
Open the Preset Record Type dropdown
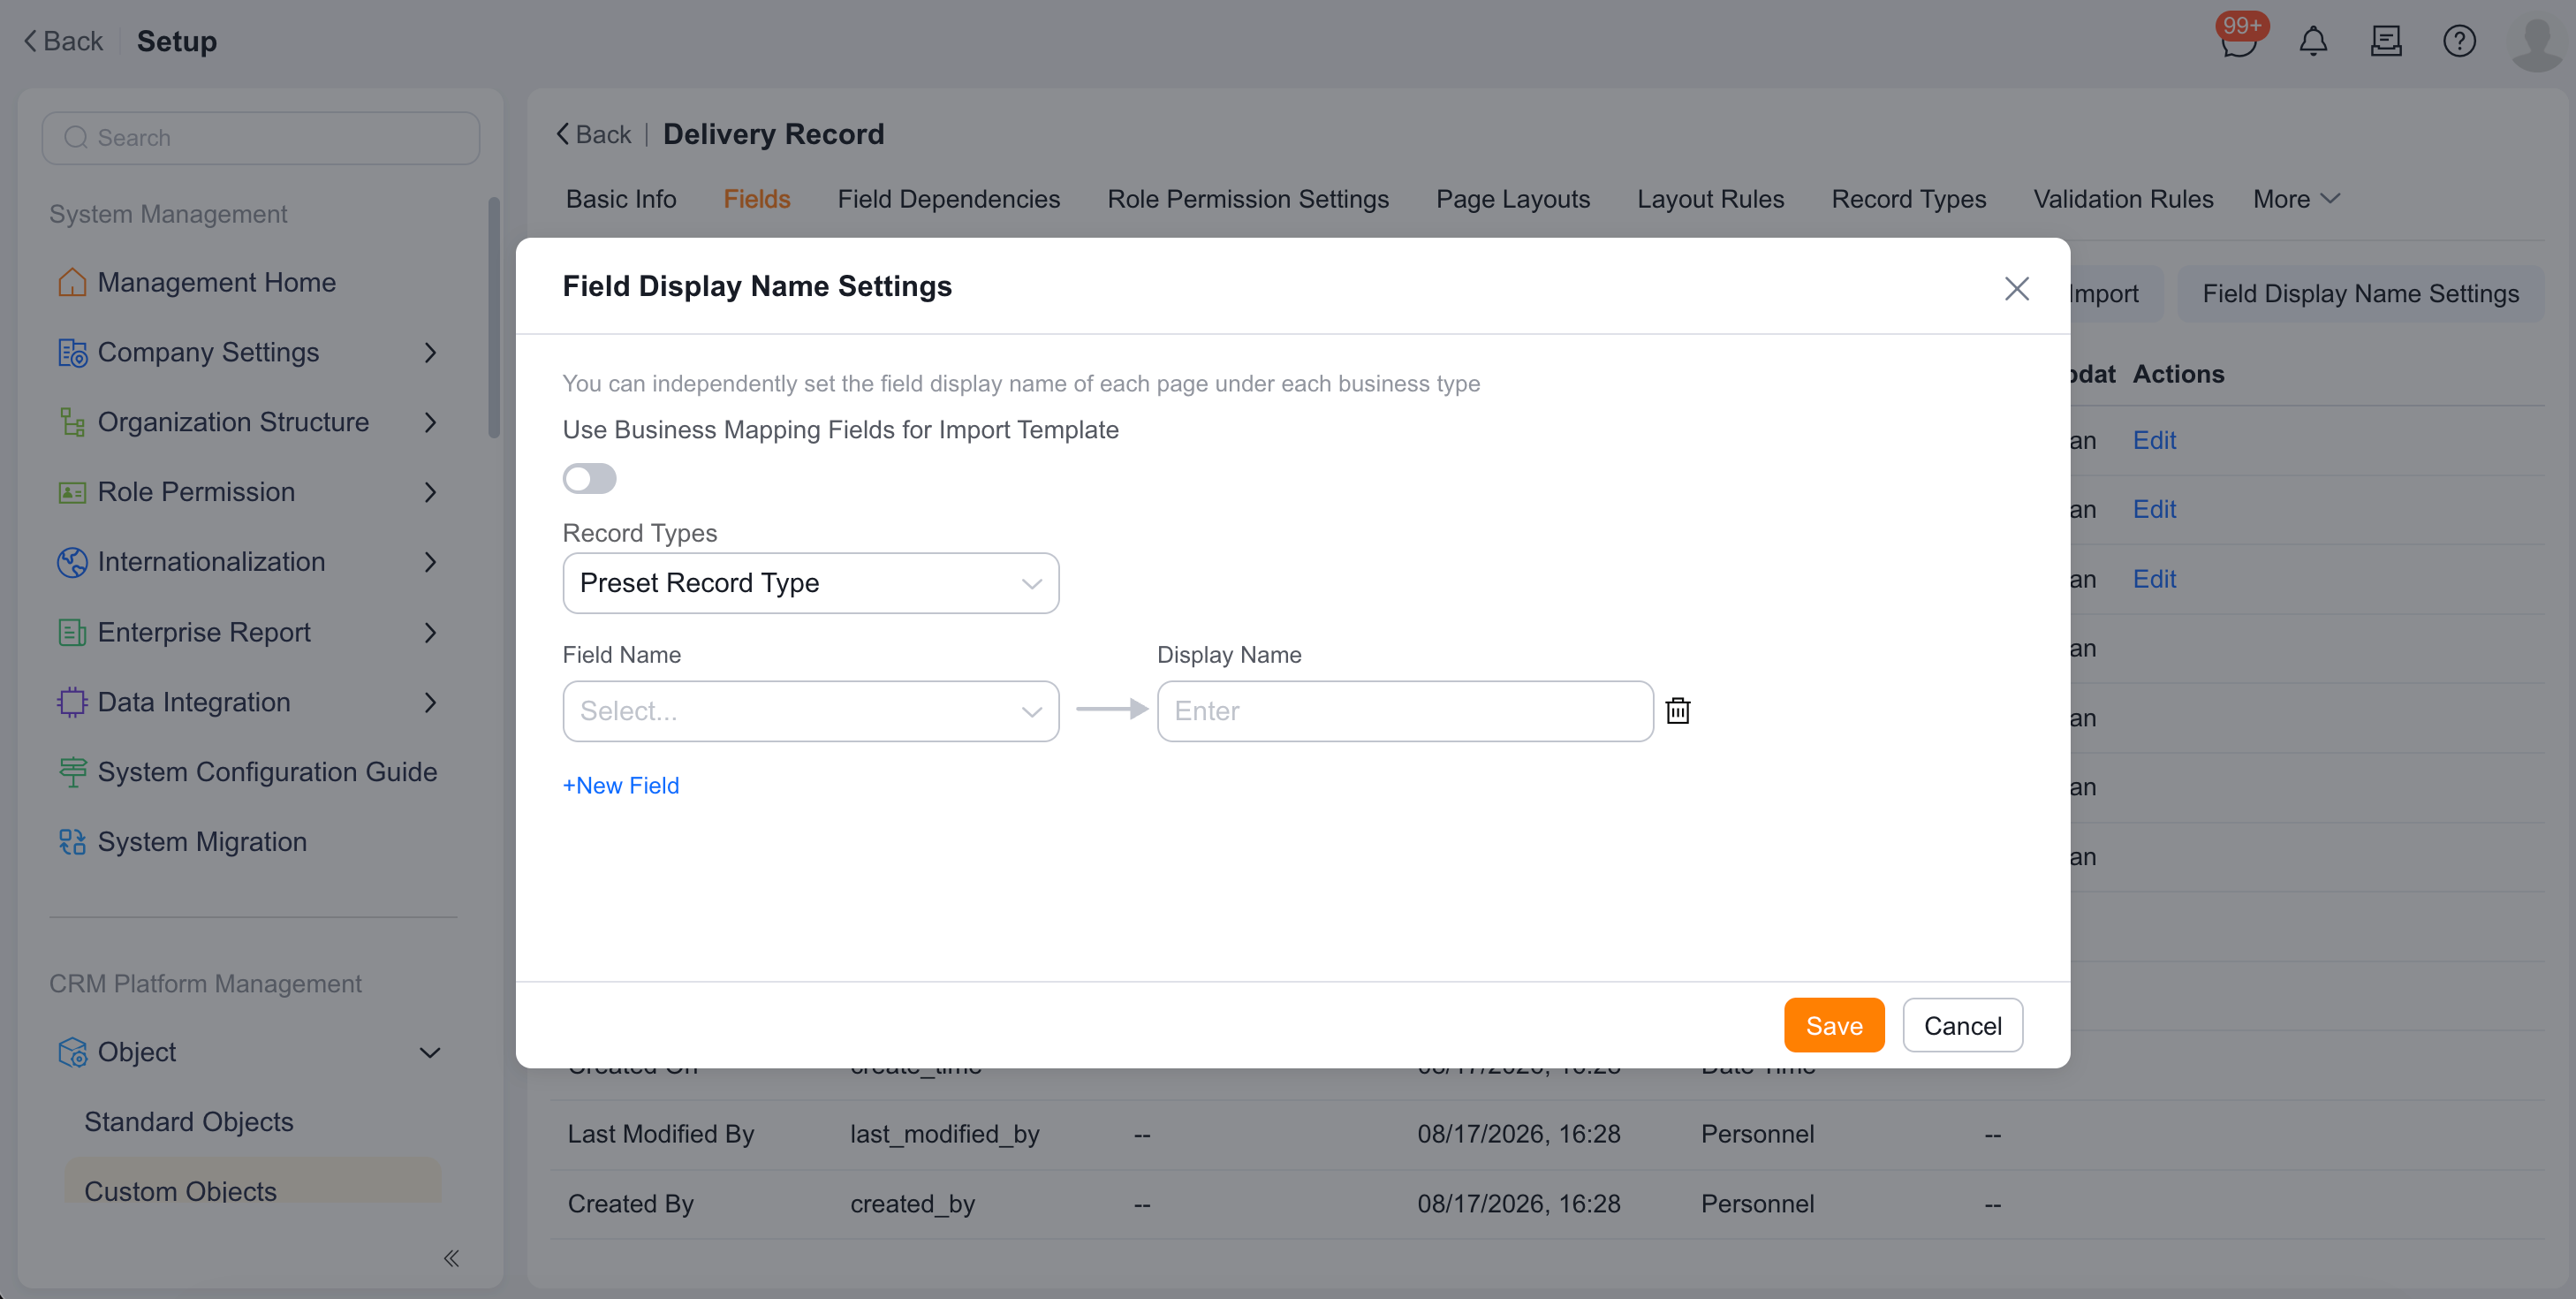point(811,583)
